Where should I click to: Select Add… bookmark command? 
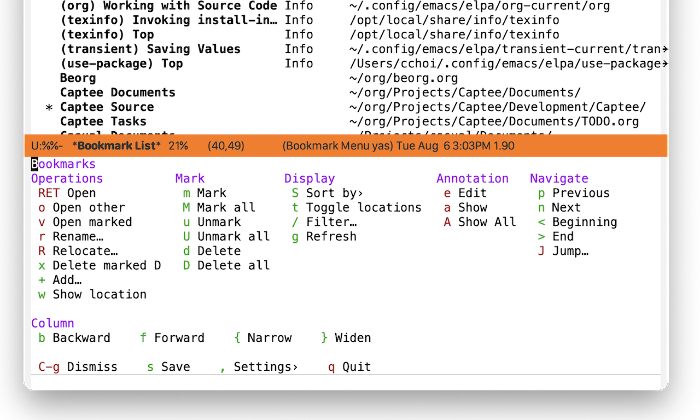click(60, 280)
